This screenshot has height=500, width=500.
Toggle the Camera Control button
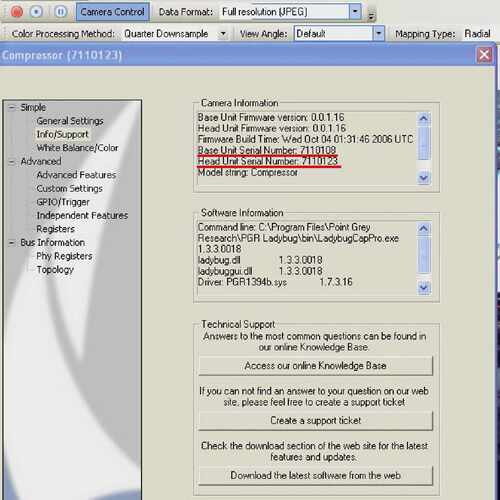(112, 12)
